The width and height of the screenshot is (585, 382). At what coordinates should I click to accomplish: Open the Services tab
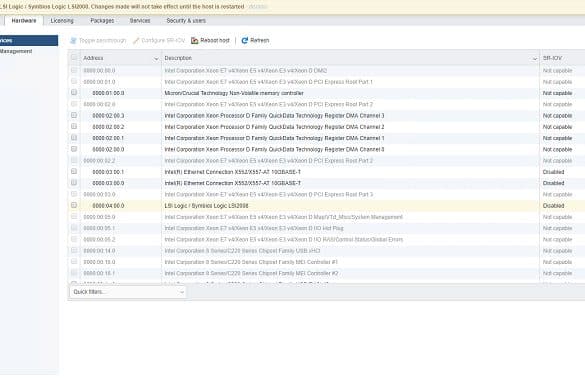pyautogui.click(x=140, y=21)
